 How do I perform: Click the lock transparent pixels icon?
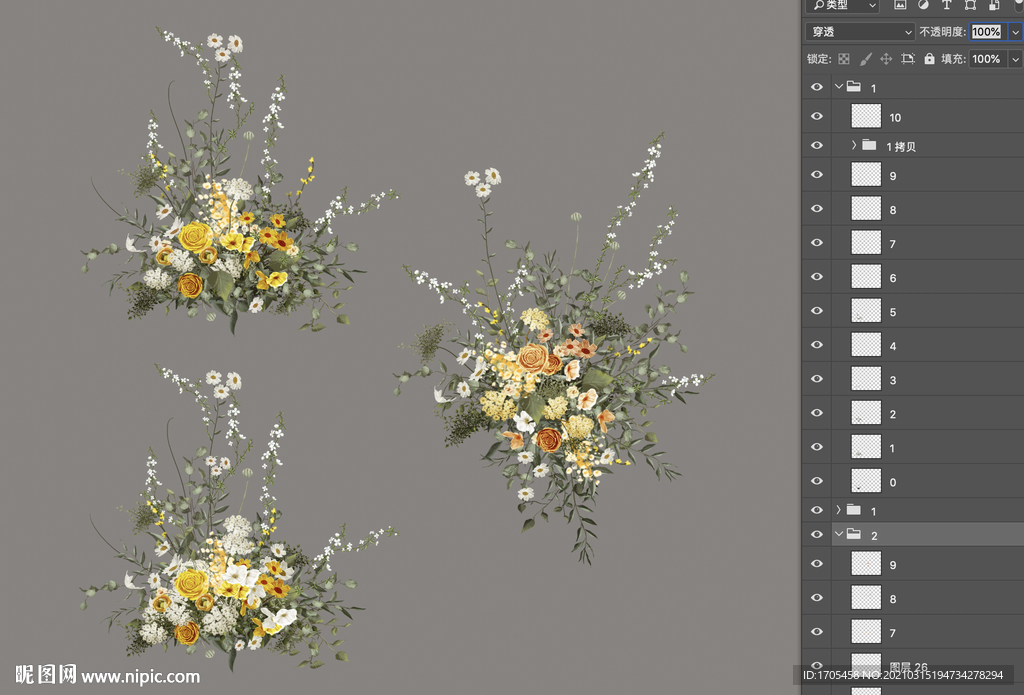pos(843,59)
